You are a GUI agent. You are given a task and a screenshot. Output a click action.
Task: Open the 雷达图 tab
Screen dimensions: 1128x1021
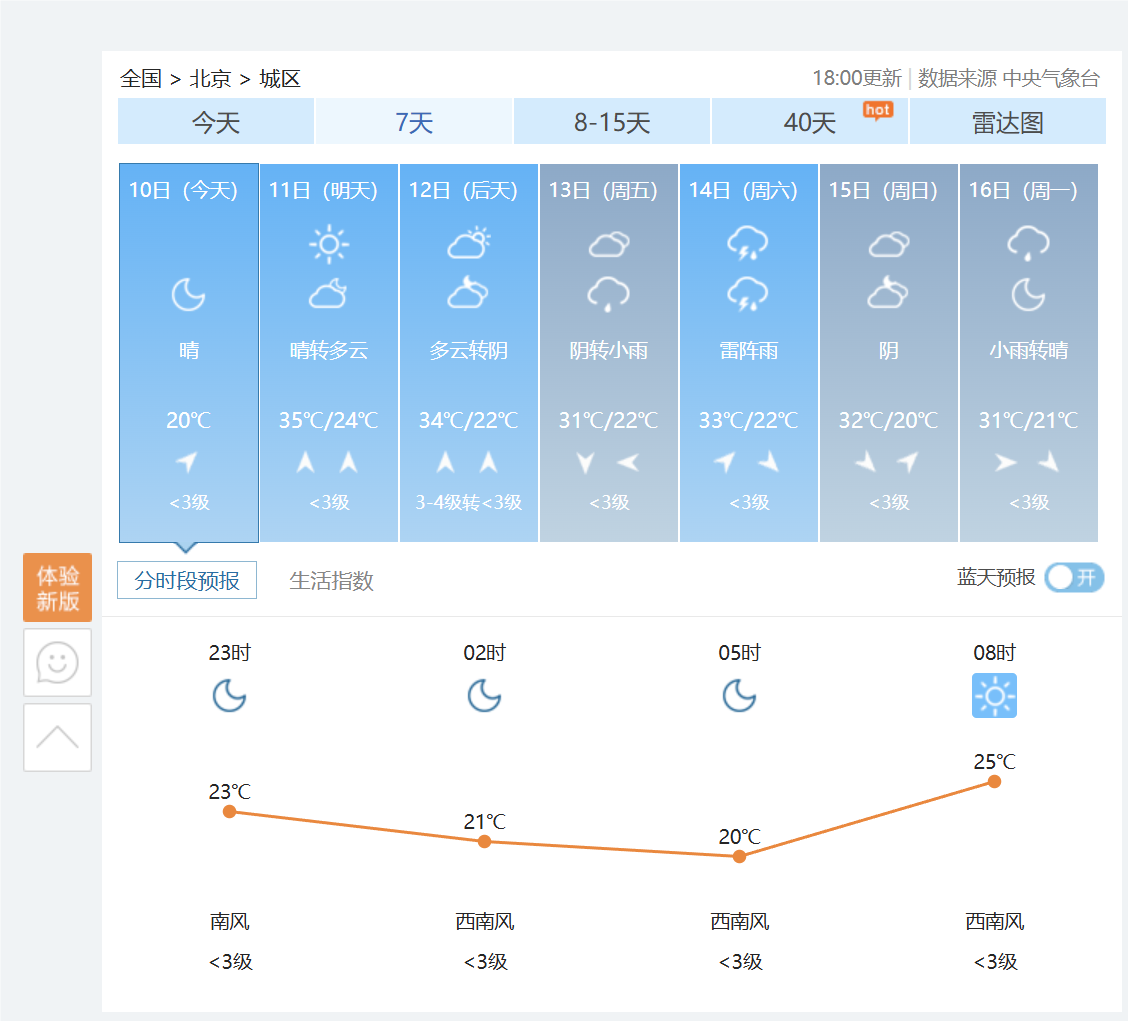tap(1008, 122)
